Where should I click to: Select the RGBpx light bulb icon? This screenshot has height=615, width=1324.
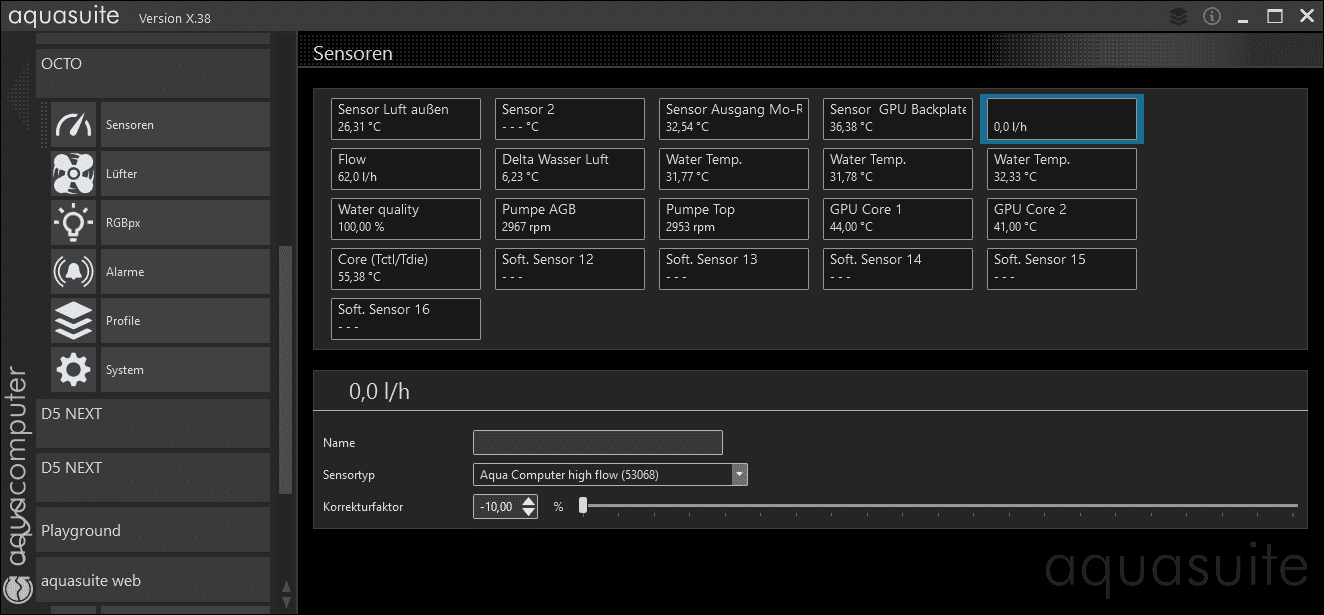[74, 223]
